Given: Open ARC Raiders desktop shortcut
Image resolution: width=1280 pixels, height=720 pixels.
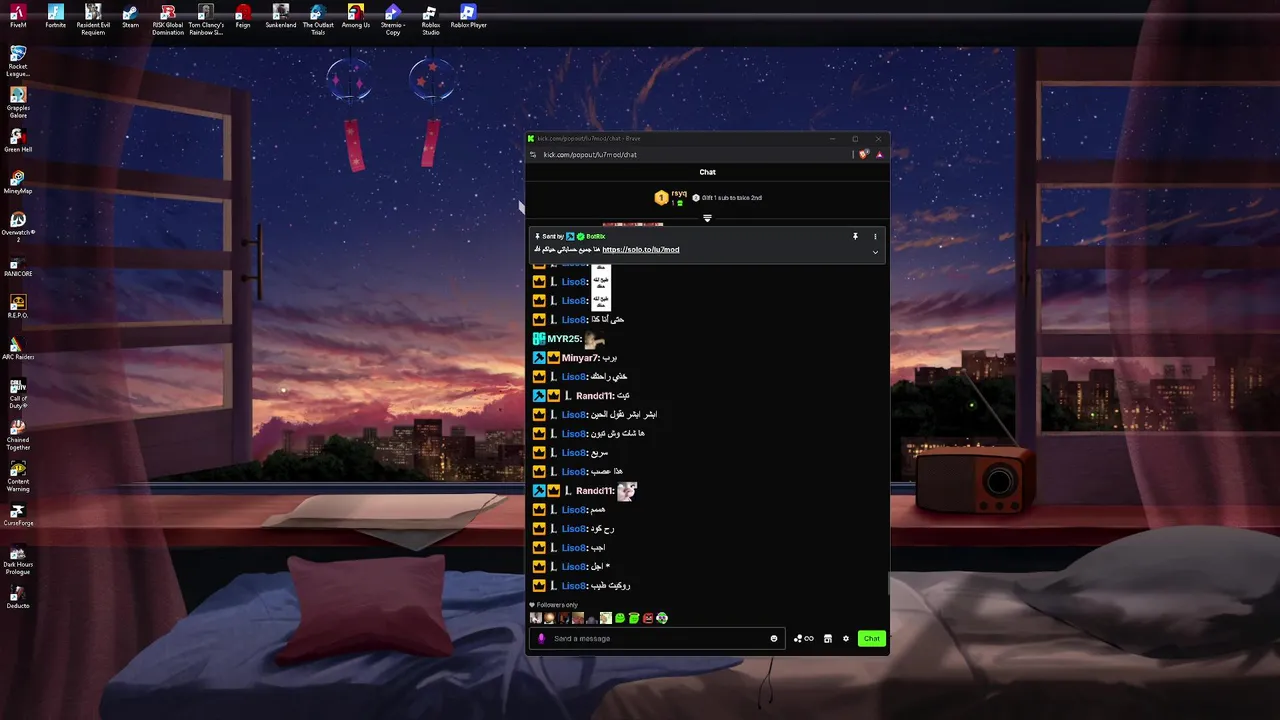Looking at the screenshot, I should point(18,348).
